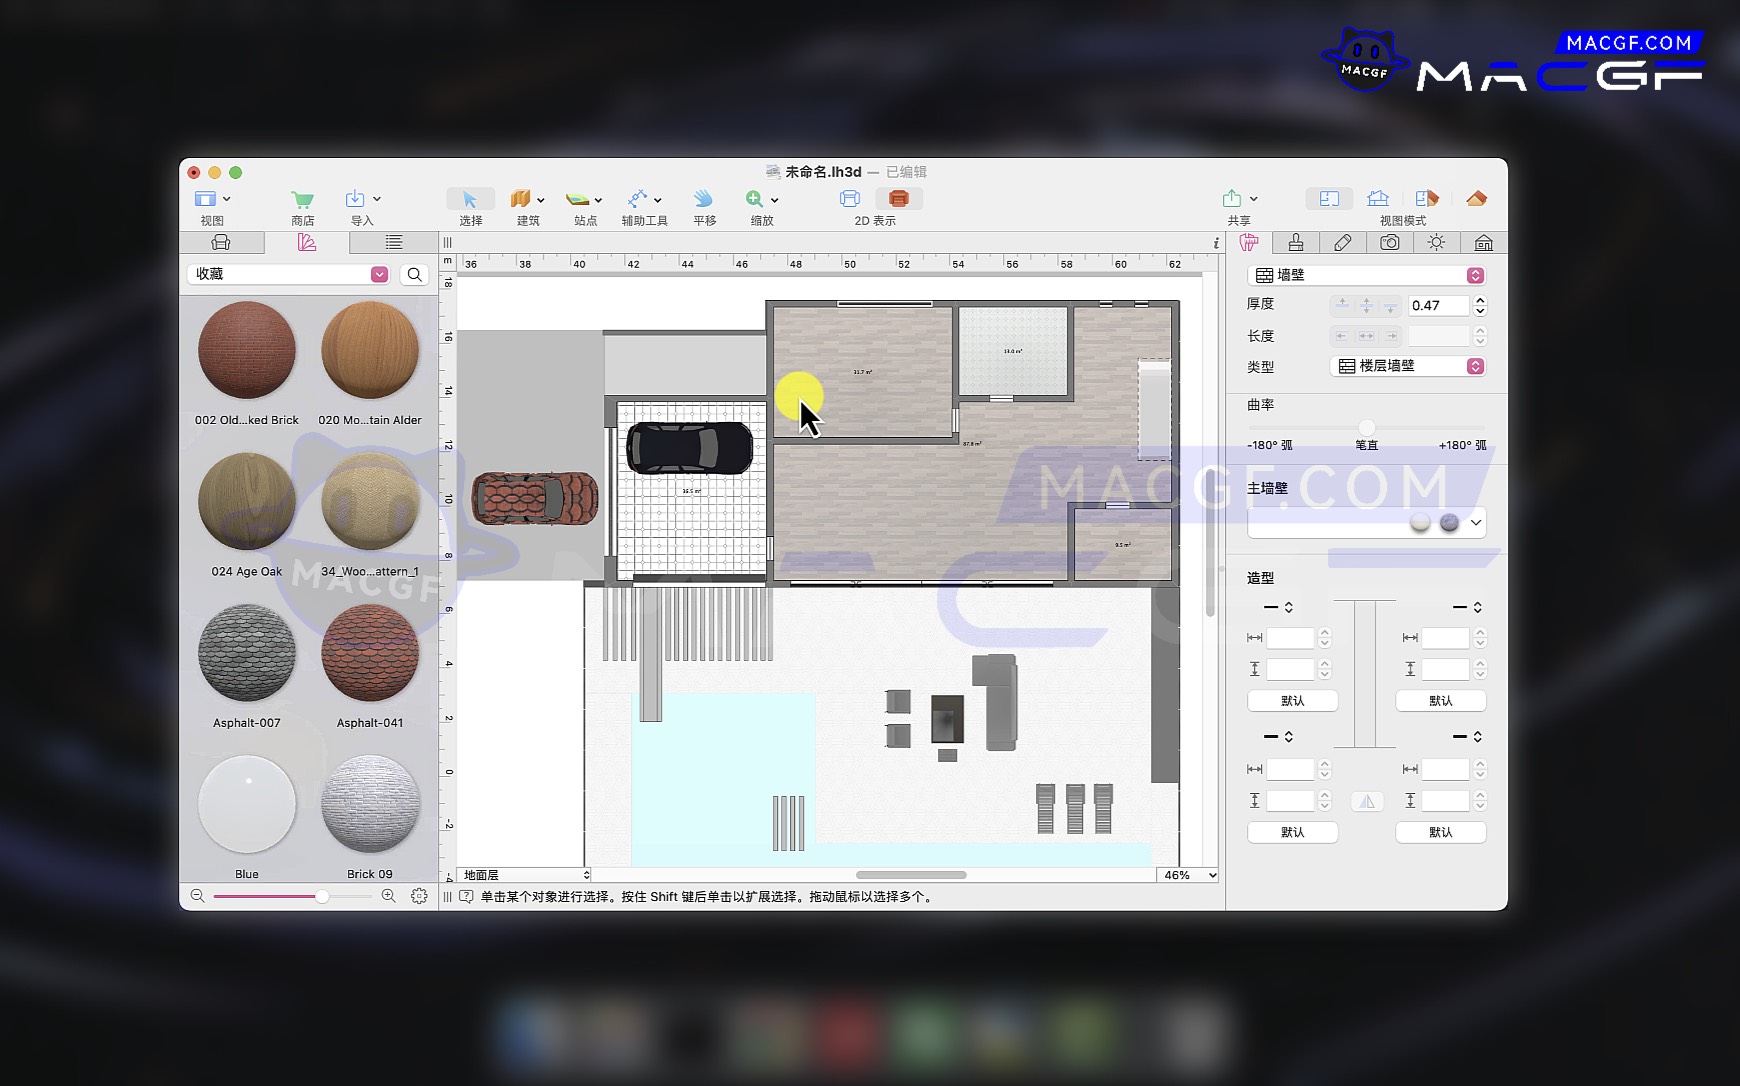Switch to the furniture library tab

(x=221, y=243)
